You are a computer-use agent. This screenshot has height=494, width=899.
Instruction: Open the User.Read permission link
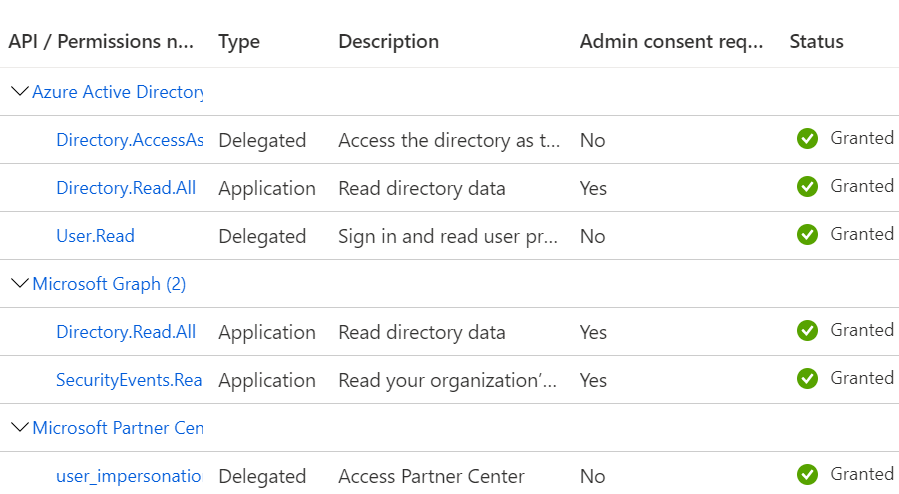click(x=95, y=236)
